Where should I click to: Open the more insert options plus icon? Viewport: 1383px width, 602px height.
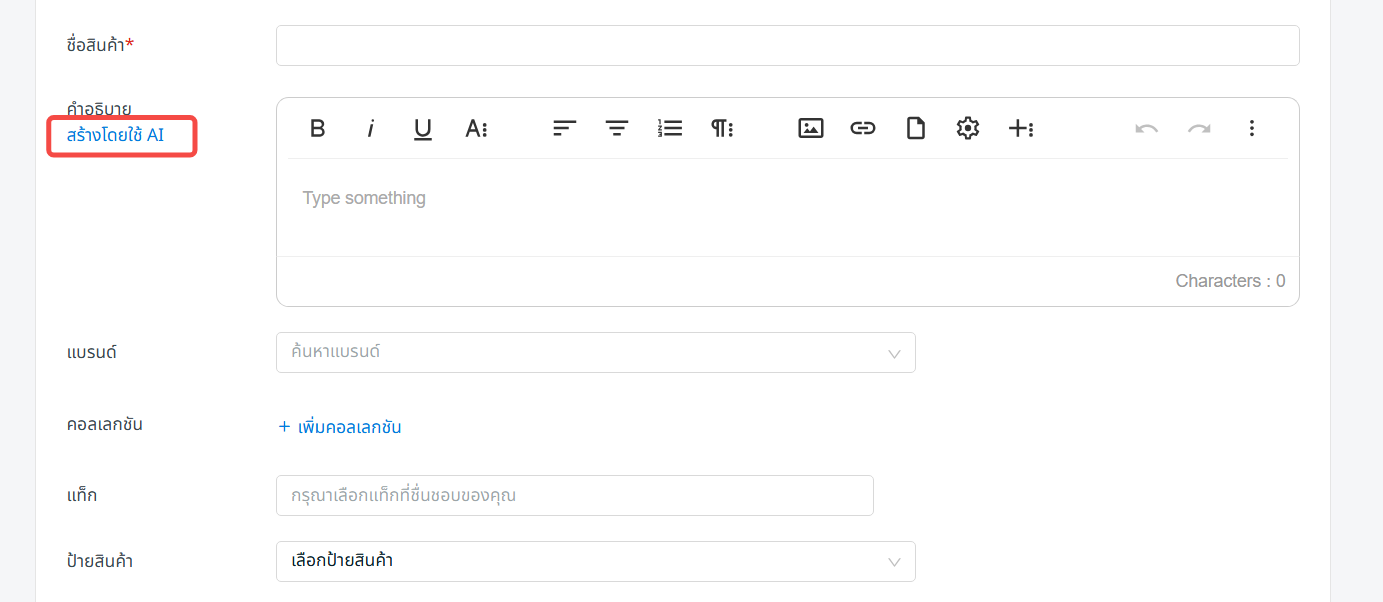point(1020,128)
